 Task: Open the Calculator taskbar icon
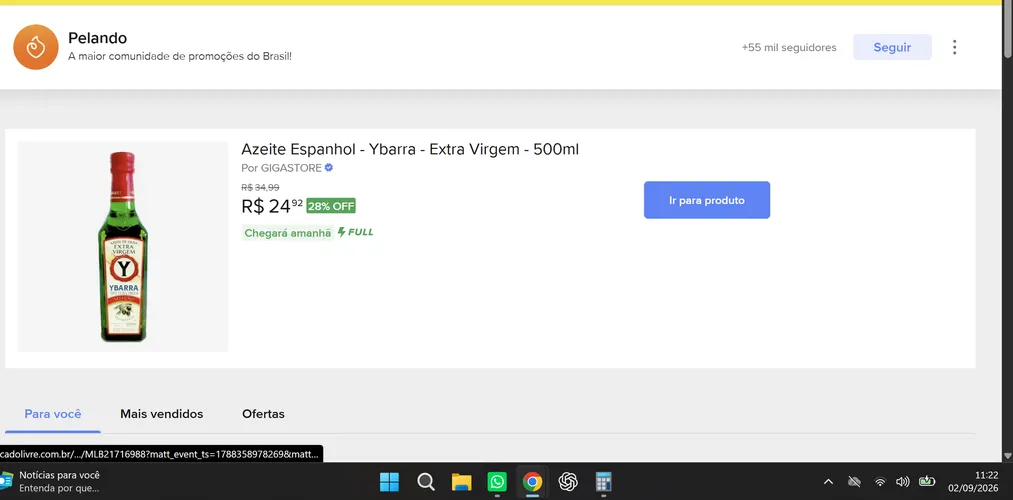pos(603,482)
